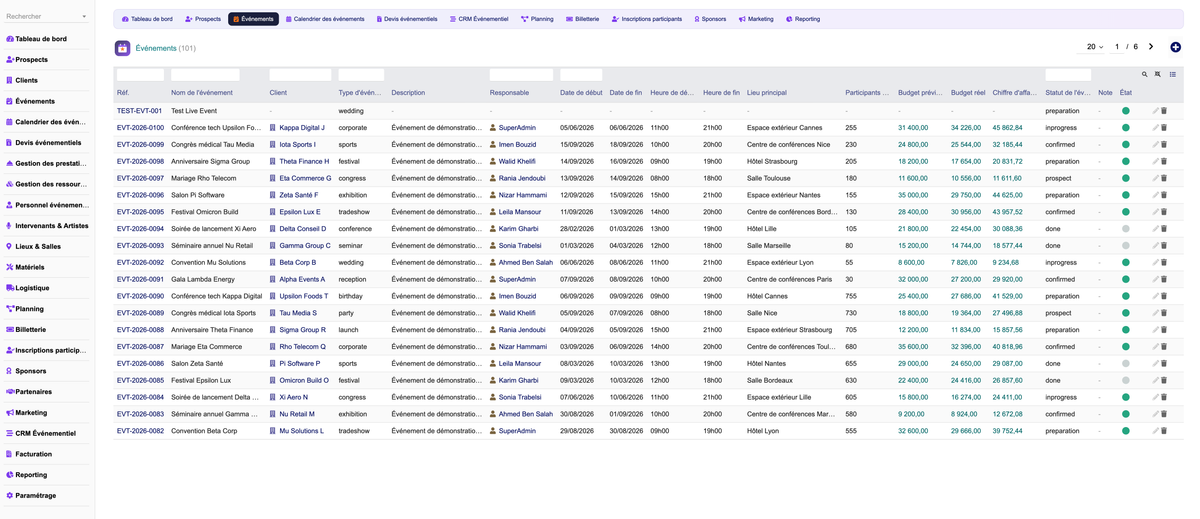Sort by Budget réel column header
The image size is (1200, 519).
click(x=968, y=93)
